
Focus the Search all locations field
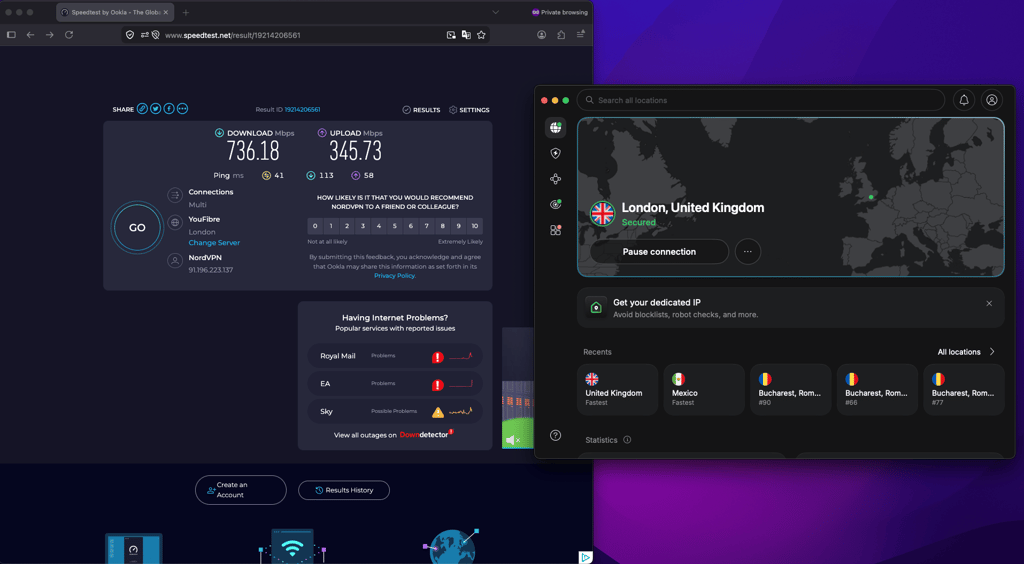(x=761, y=100)
